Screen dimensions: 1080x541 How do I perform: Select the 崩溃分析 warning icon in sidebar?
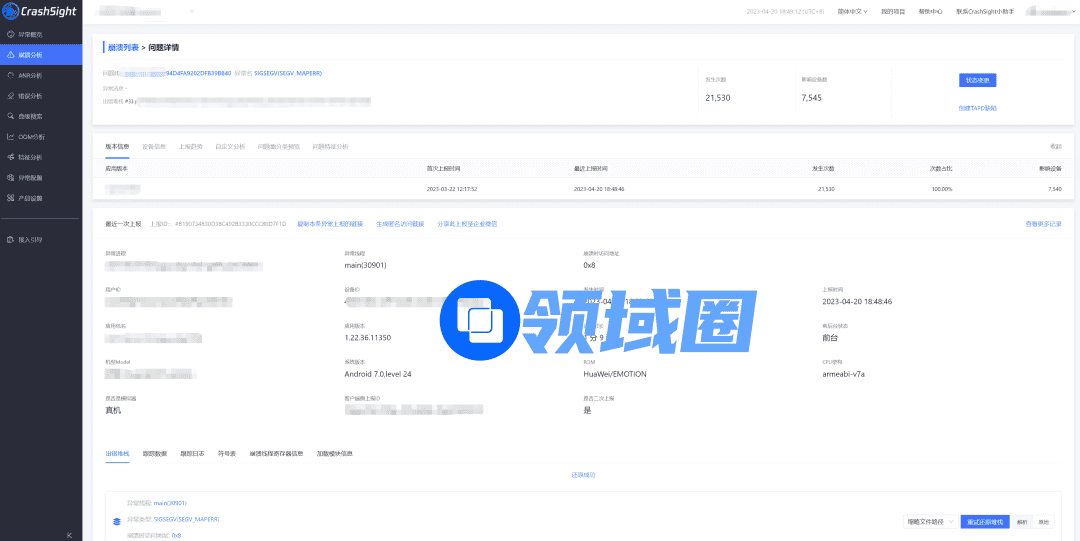point(10,54)
